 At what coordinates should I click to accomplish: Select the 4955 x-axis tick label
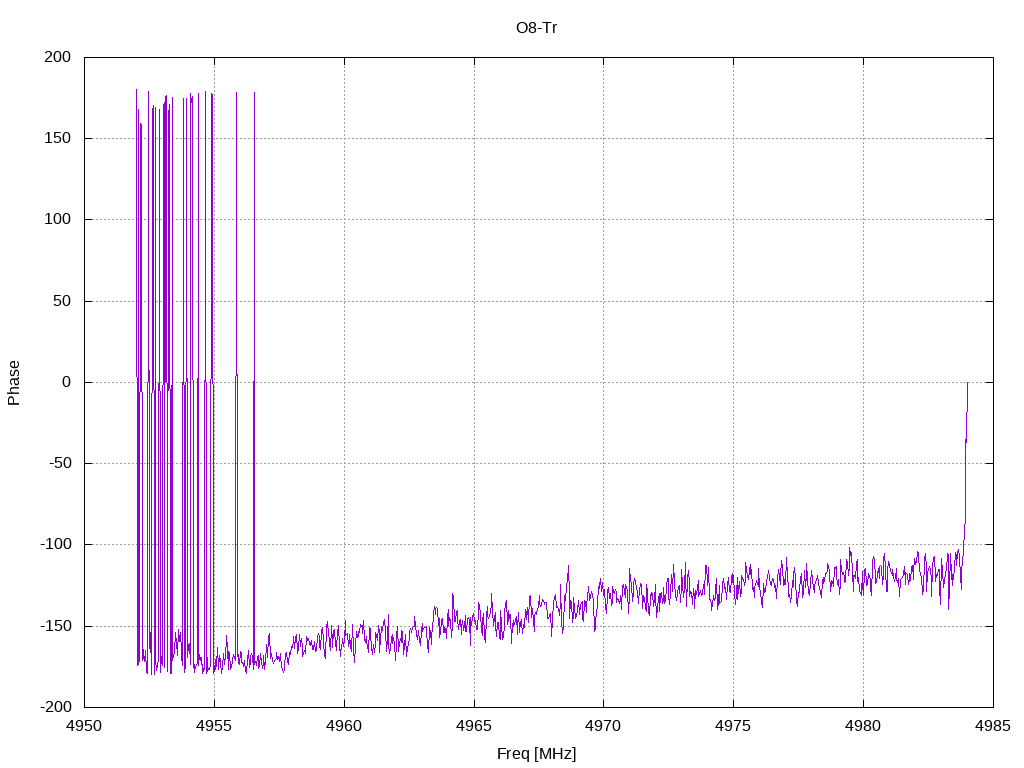pos(214,726)
